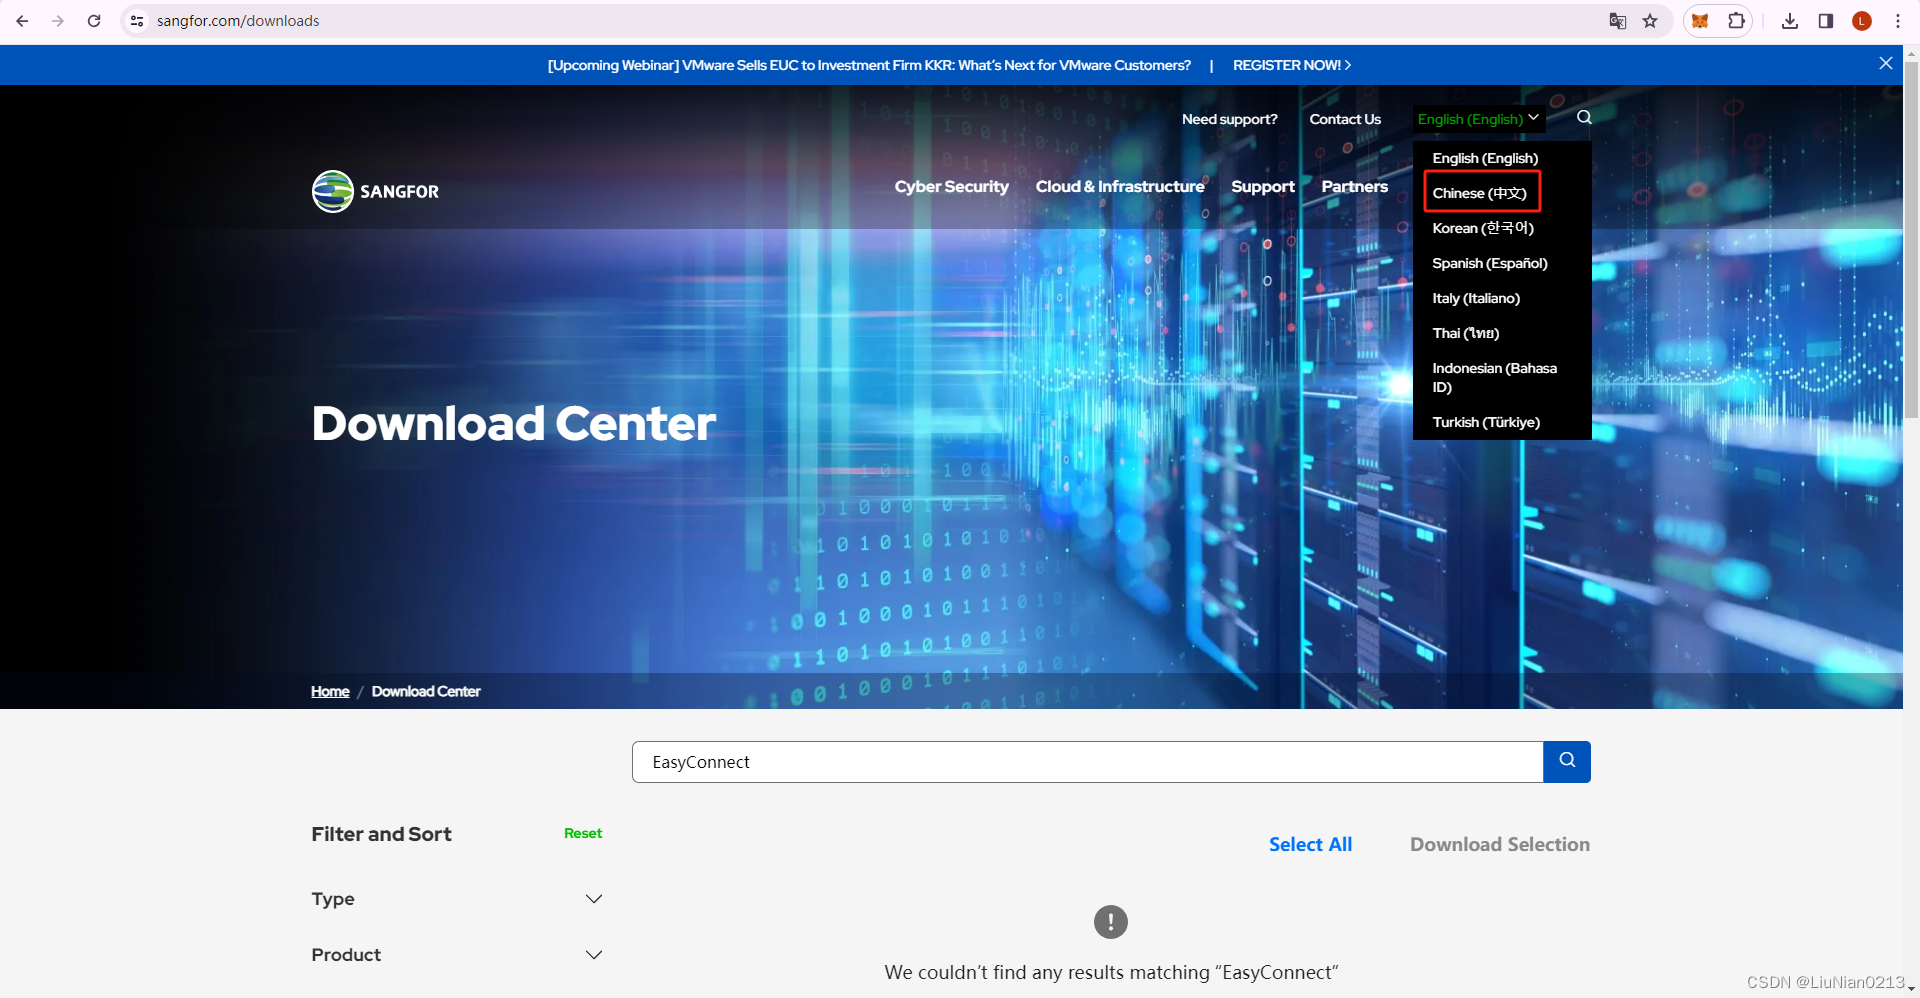Choose English (English) language option

click(x=1485, y=158)
